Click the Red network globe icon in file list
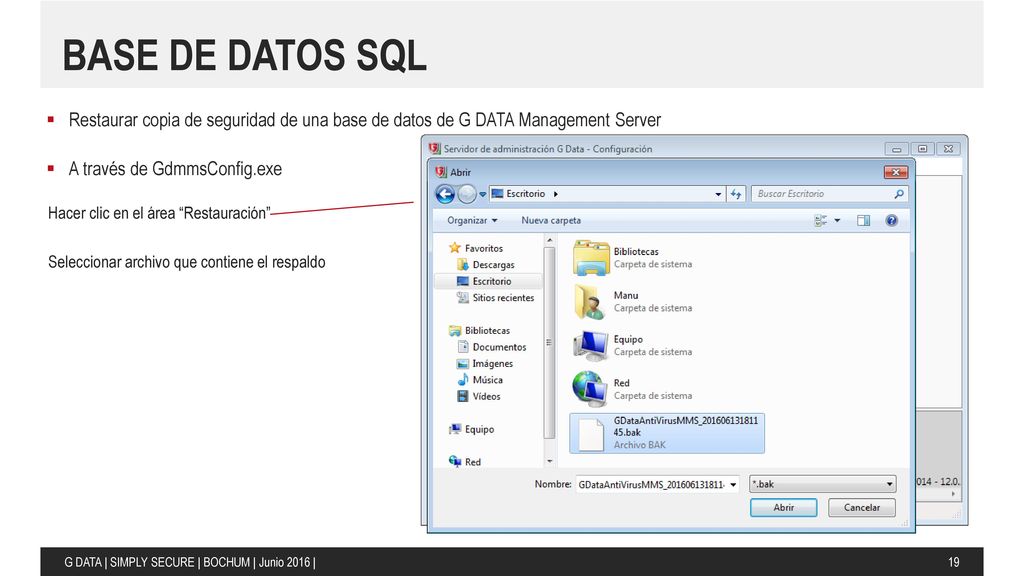Image resolution: width=1024 pixels, height=576 pixels. [589, 389]
